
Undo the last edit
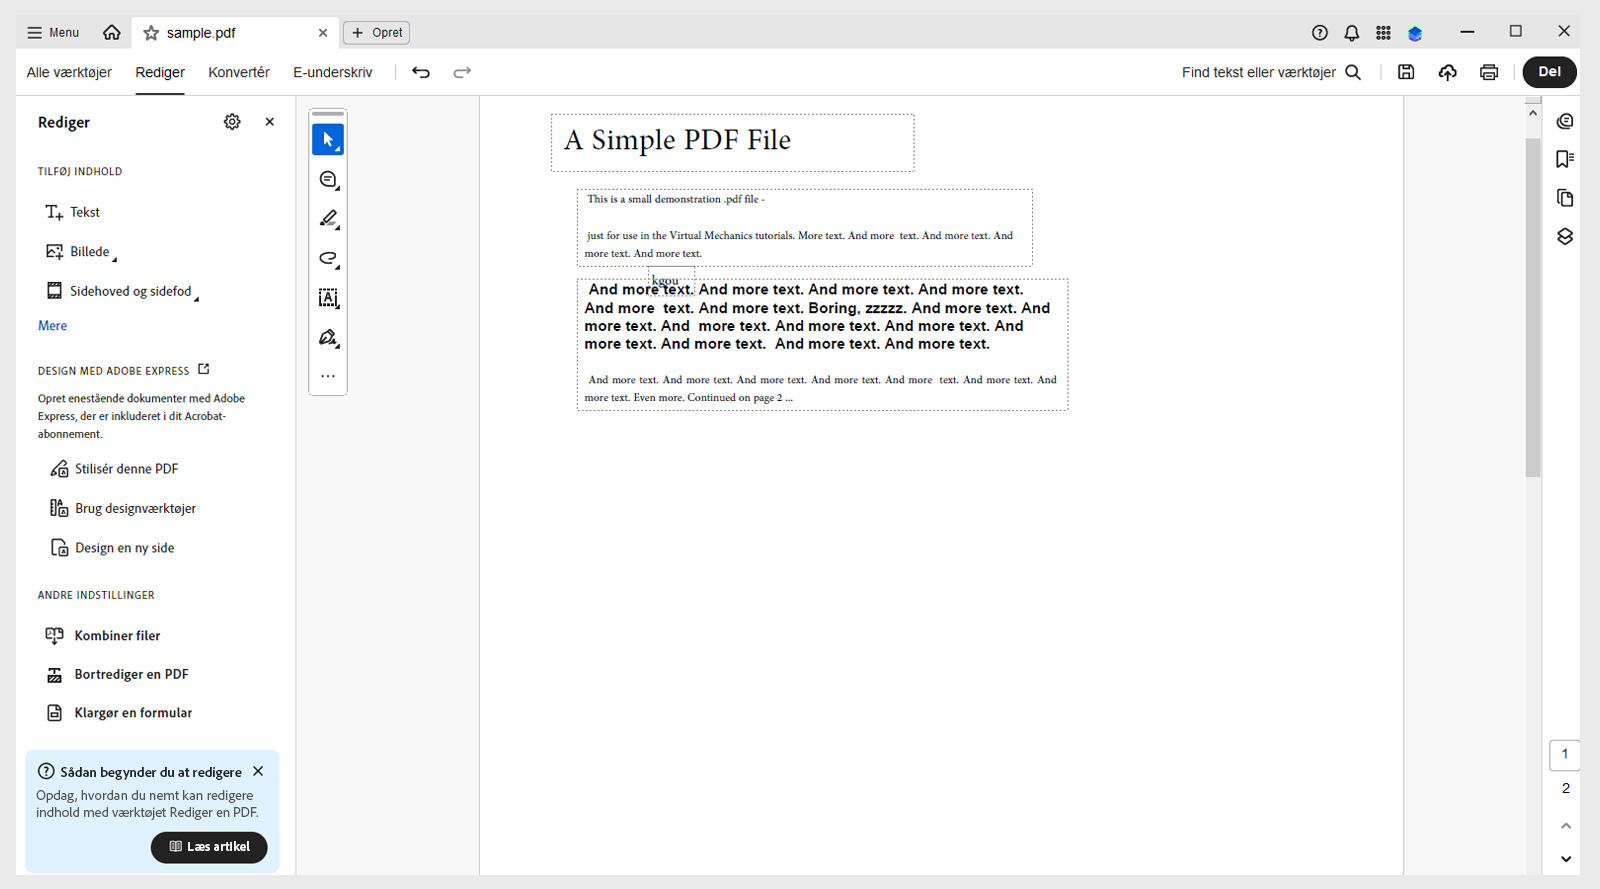pyautogui.click(x=421, y=72)
